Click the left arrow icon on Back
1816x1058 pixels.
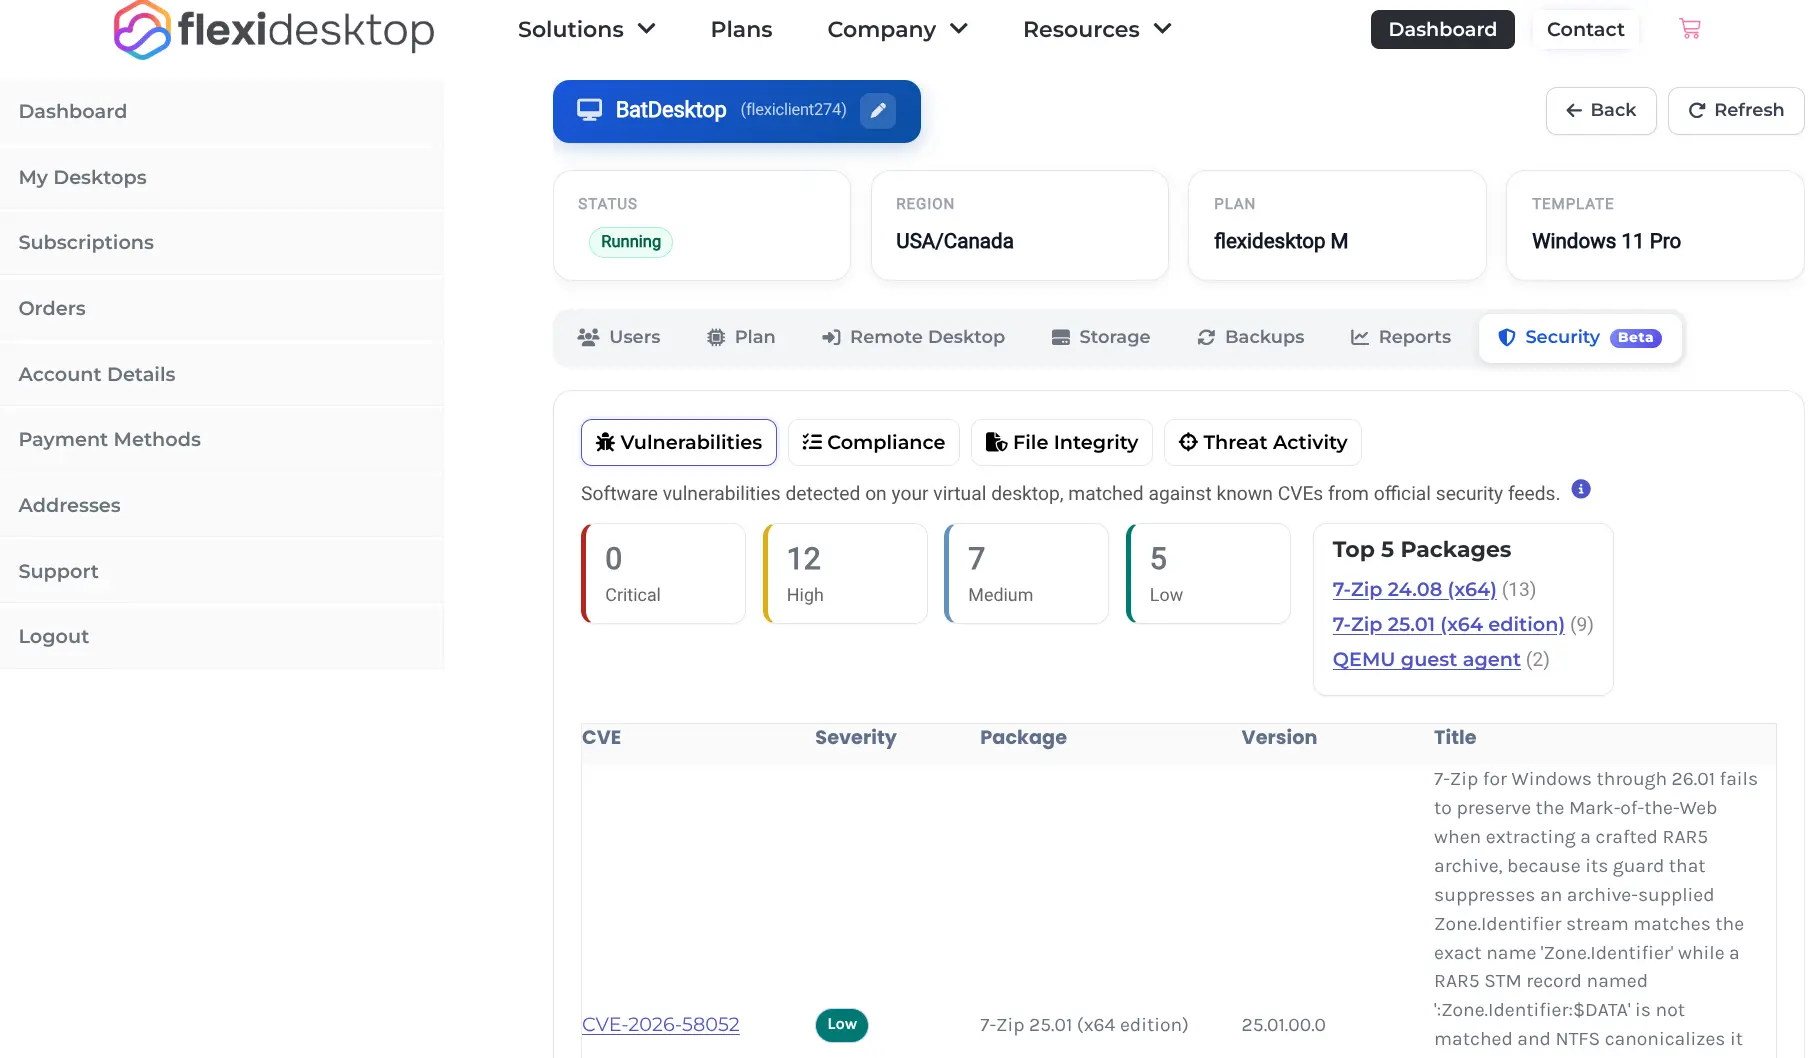tap(1574, 111)
